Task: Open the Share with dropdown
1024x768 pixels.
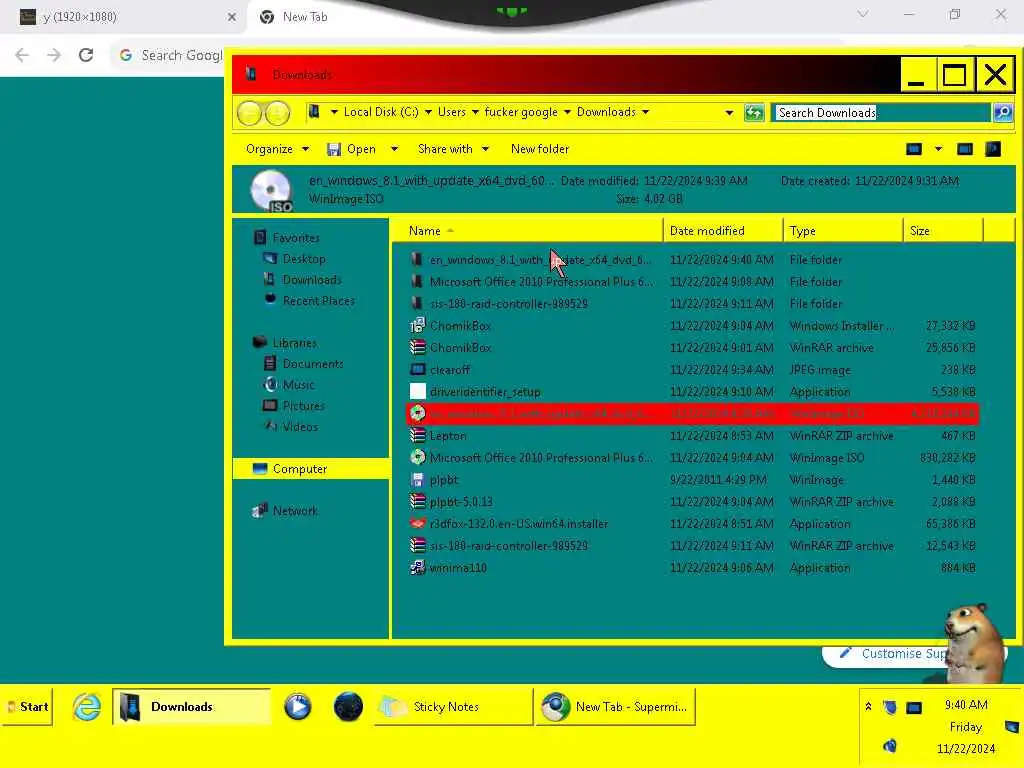Action: click(x=453, y=149)
